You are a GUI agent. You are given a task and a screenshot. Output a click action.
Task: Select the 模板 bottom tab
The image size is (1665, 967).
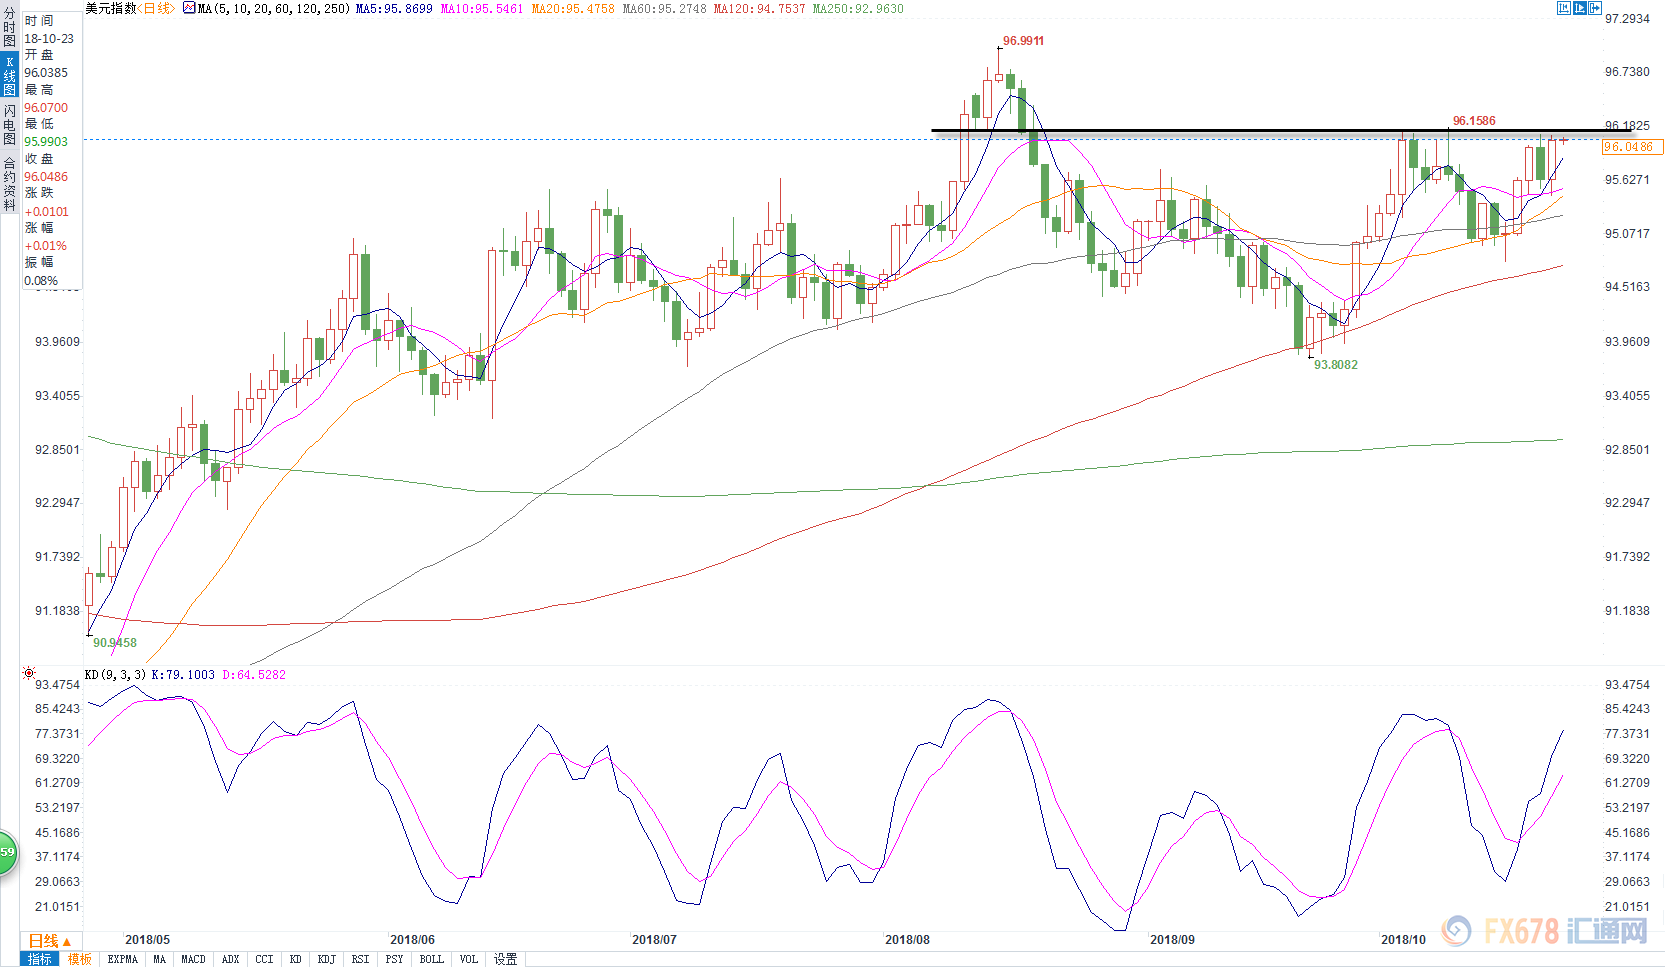[80, 959]
